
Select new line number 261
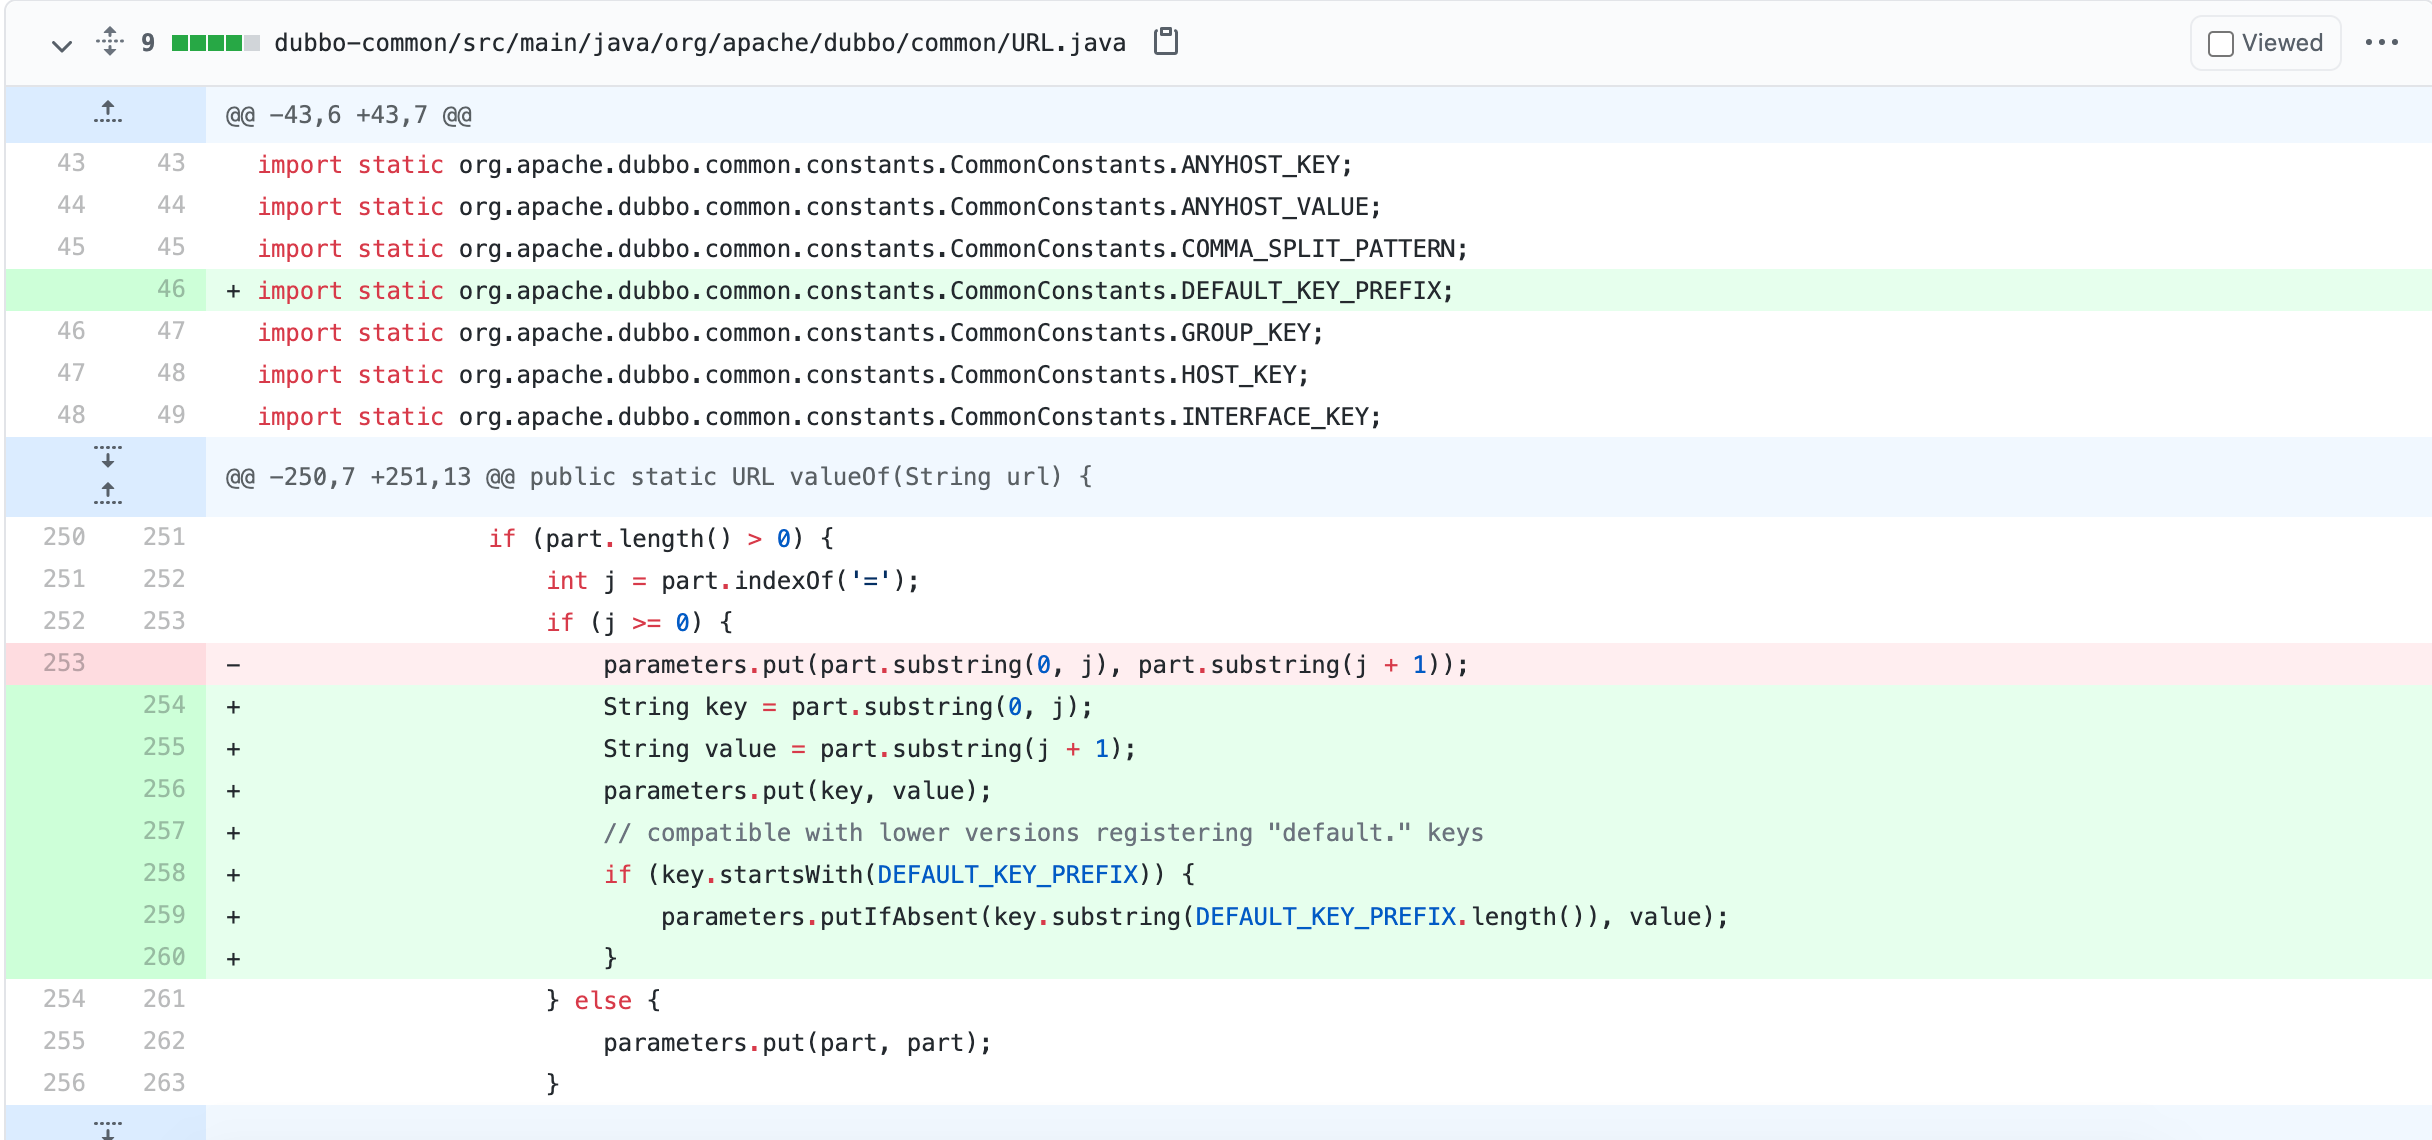click(164, 999)
